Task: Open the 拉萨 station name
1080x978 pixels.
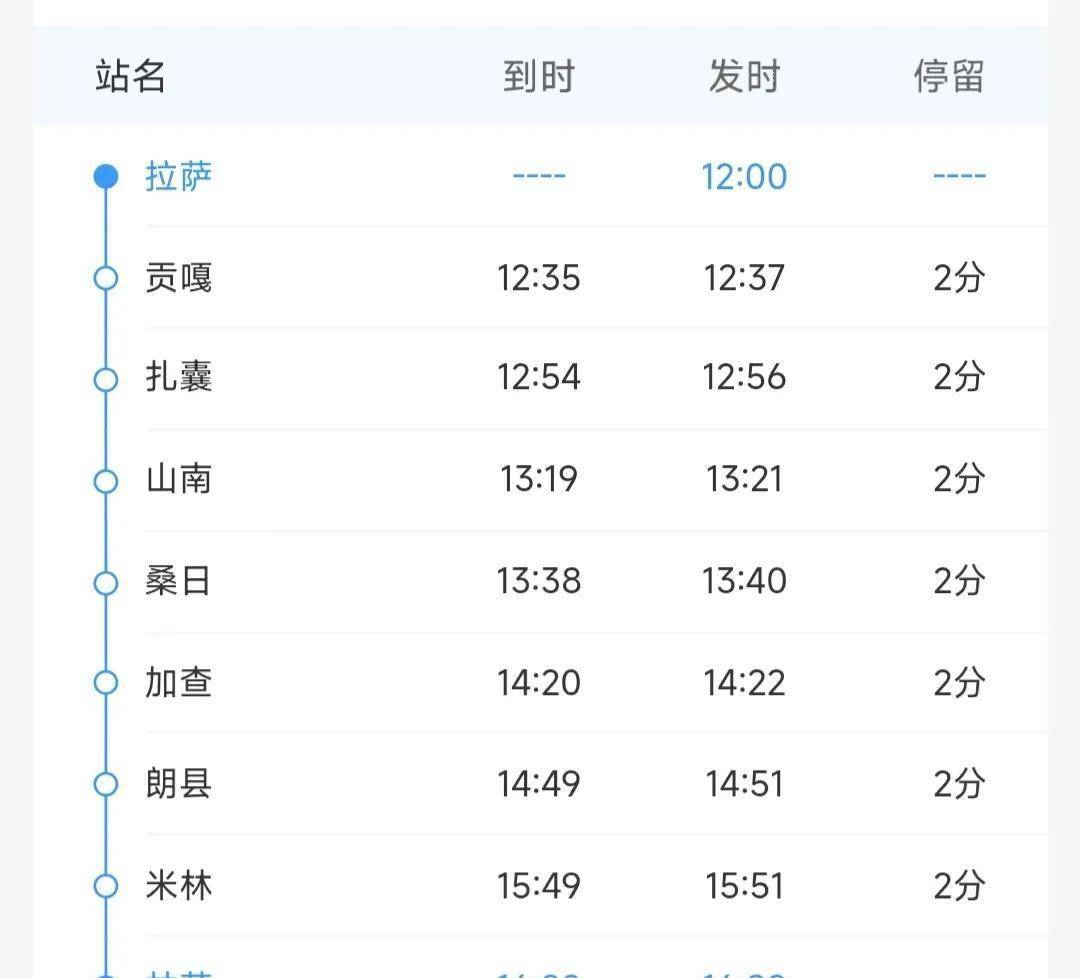Action: pyautogui.click(x=179, y=177)
